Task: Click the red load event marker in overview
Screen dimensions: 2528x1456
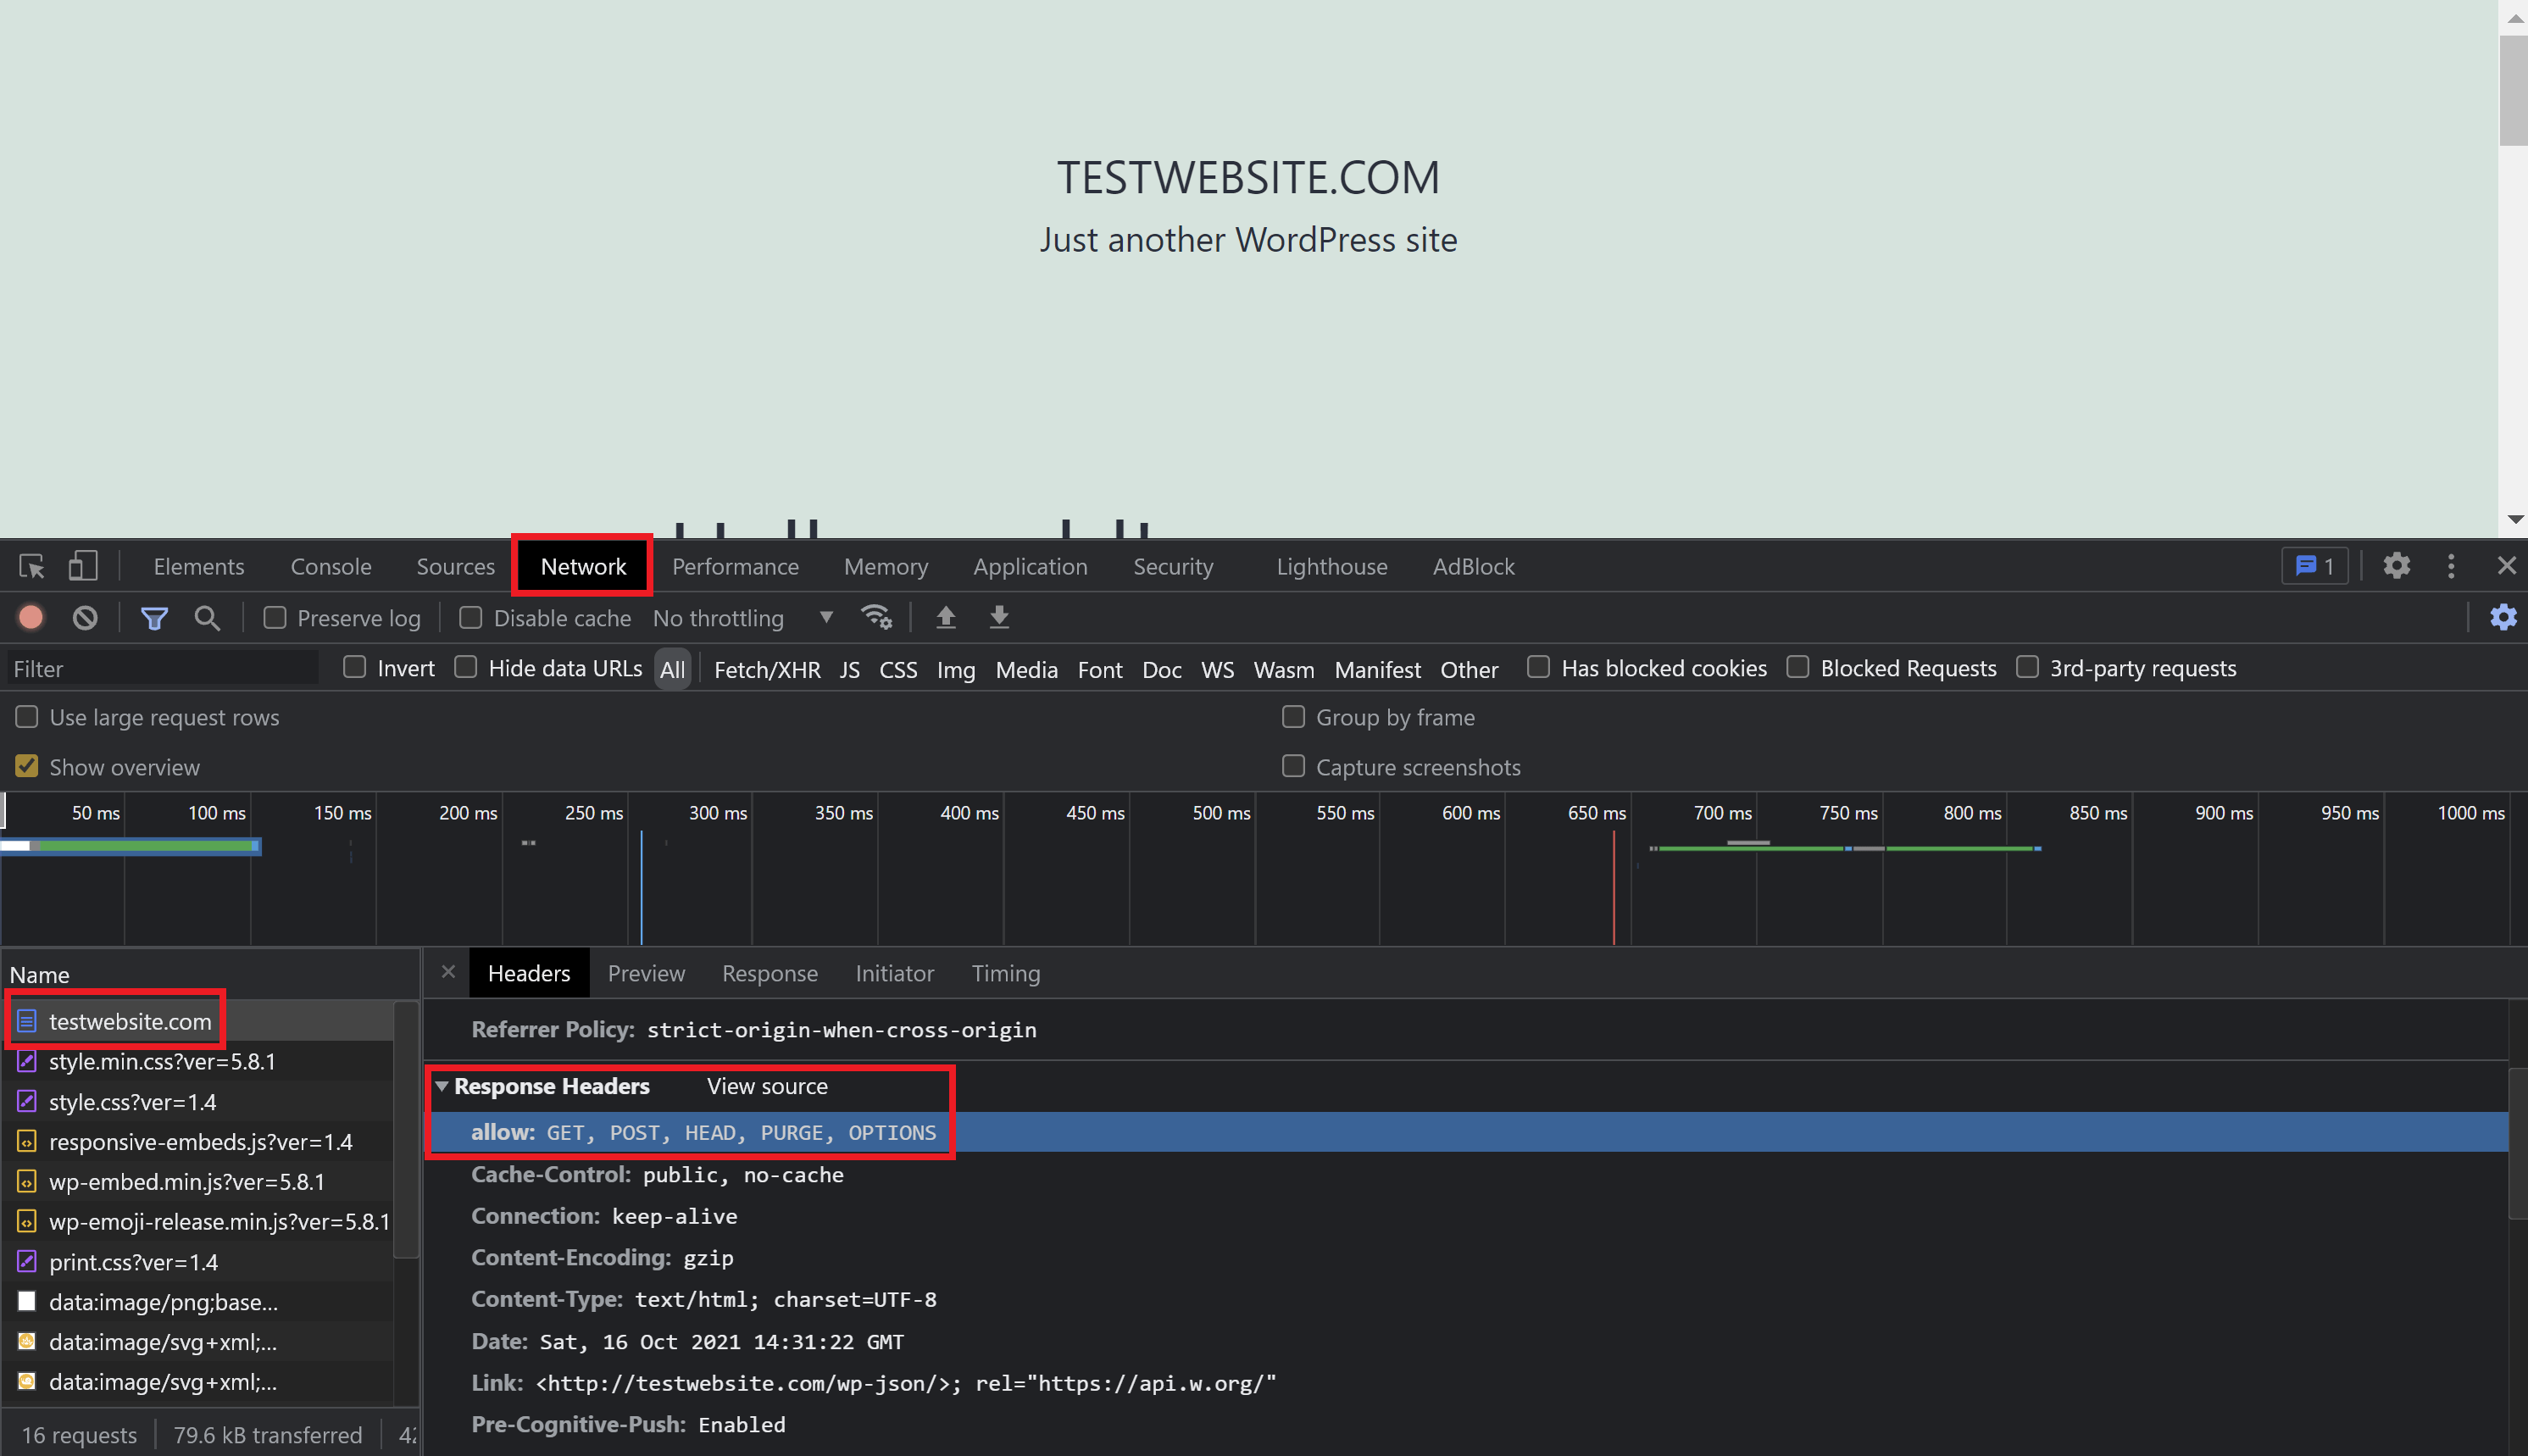Action: 1613,887
